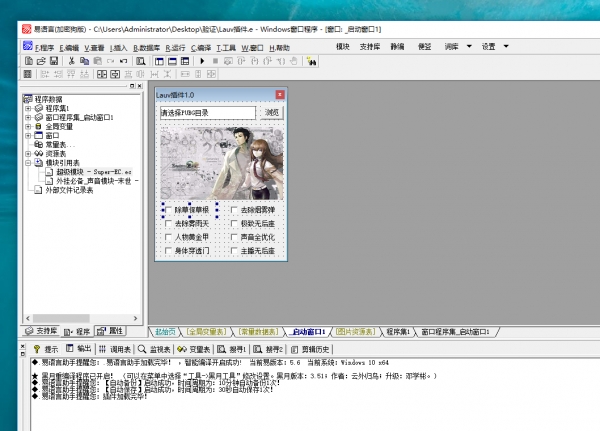Check the 去除雾雨天 checkbox
The image size is (600, 431).
(168, 223)
